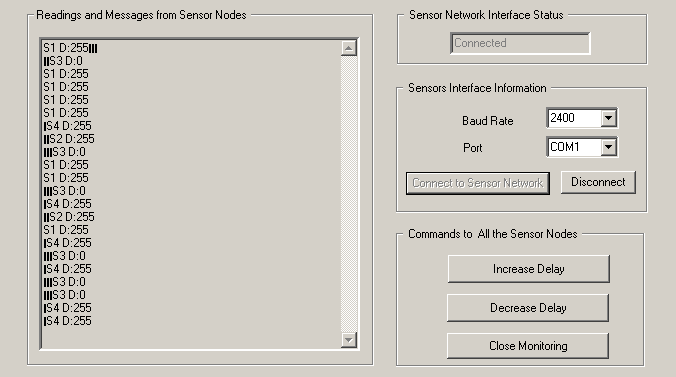Click the Baud Rate label

(x=488, y=121)
